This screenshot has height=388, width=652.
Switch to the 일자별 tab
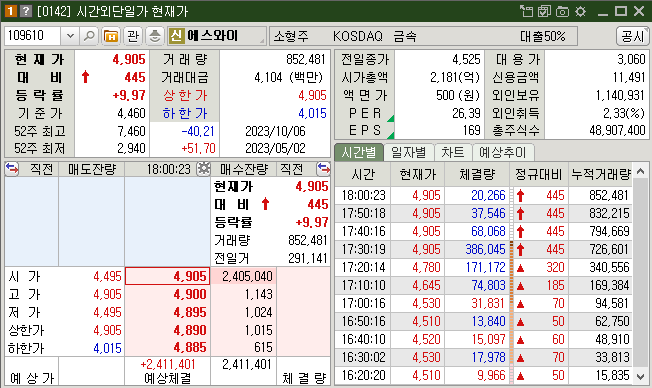pyautogui.click(x=408, y=152)
